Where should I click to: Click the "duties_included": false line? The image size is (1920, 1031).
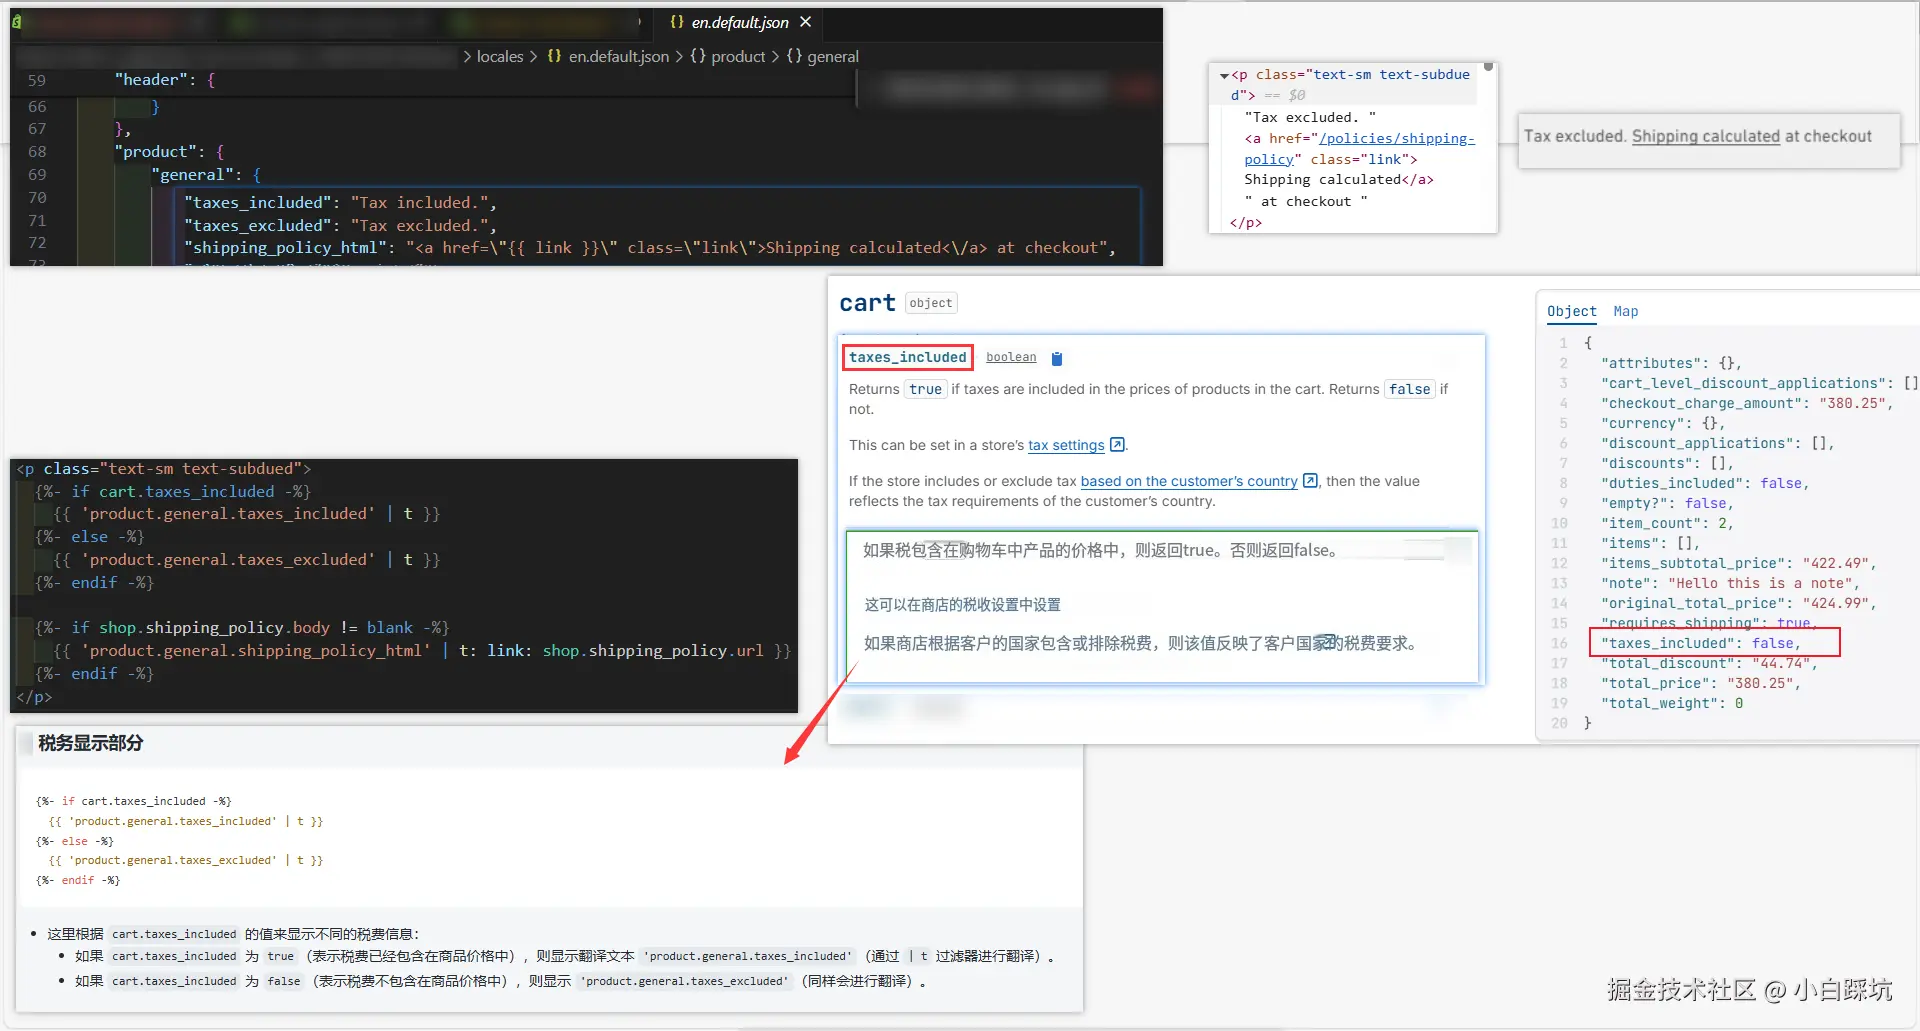(x=1705, y=483)
